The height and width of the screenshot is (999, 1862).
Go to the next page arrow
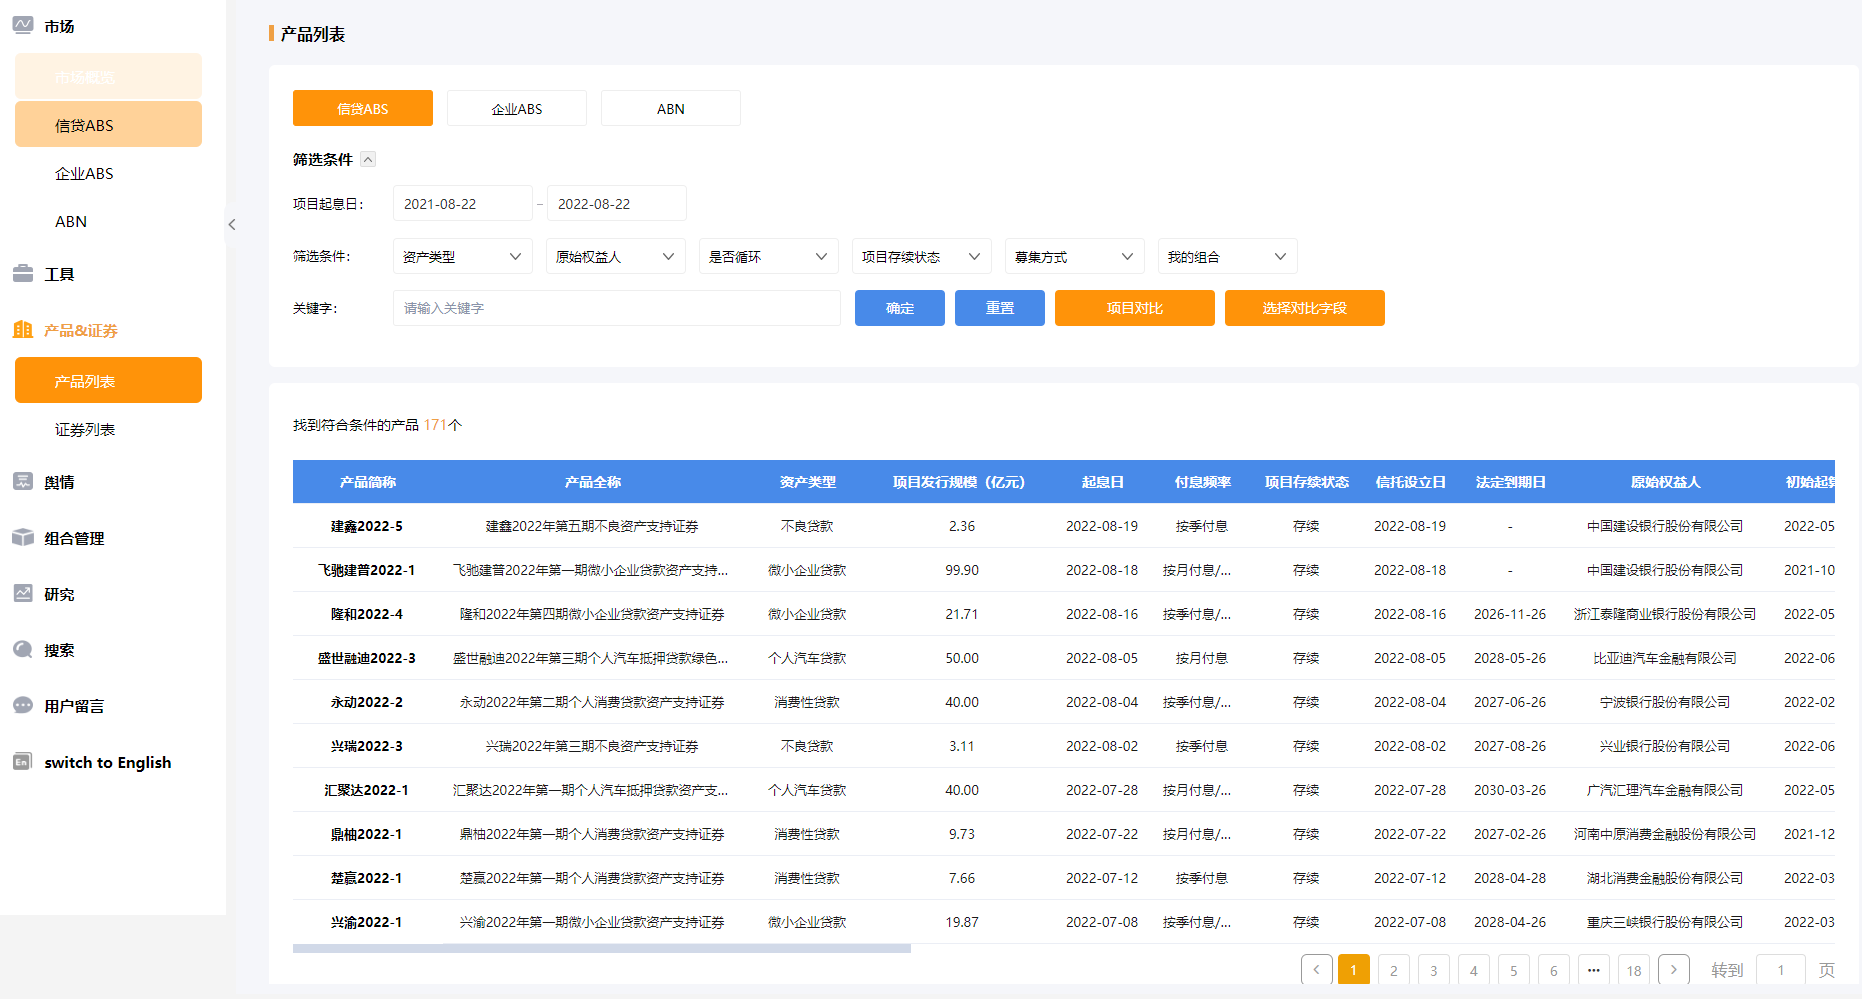(1674, 970)
